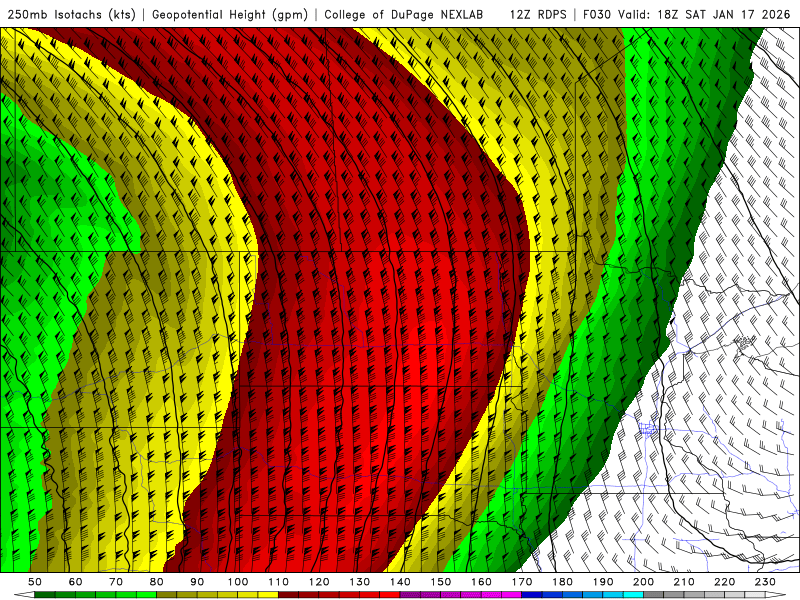Click the '12Z RDPS' model run label
This screenshot has width=800, height=600.
pyautogui.click(x=538, y=14)
